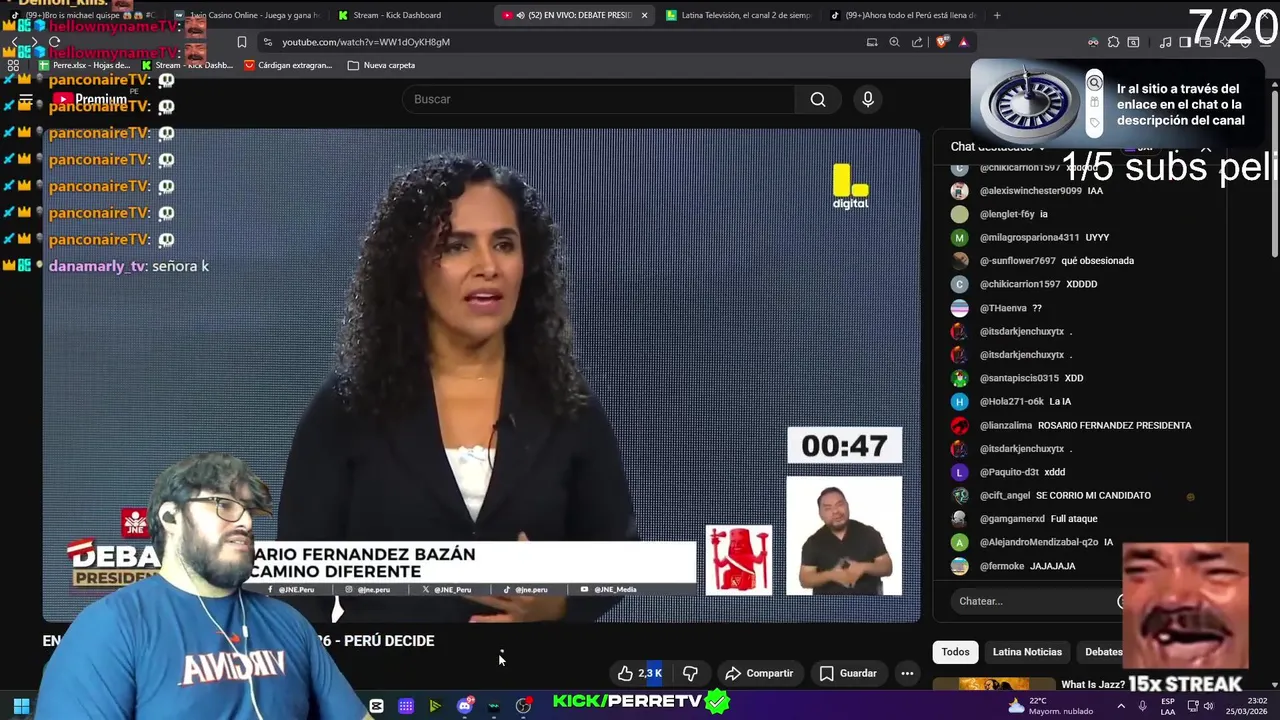Go to YouTube Premium home logo
This screenshot has height=720, width=1280.
coord(90,99)
